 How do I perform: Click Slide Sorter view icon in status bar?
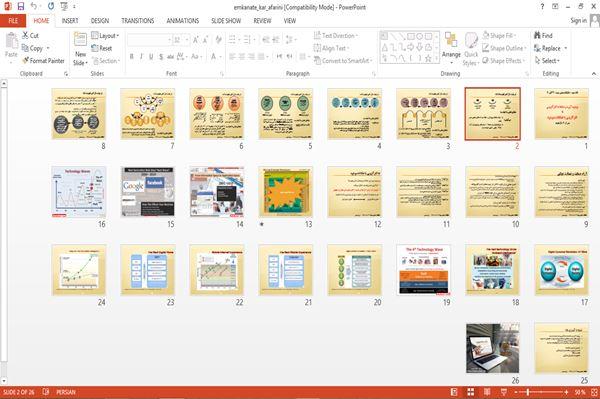point(471,392)
